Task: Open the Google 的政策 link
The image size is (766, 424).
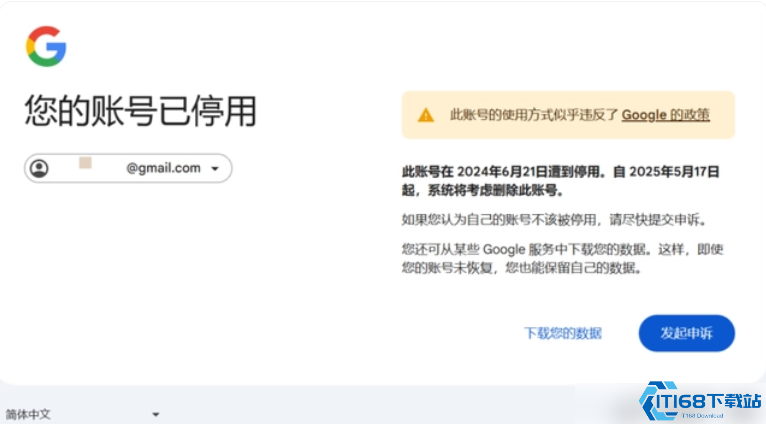Action: (665, 115)
